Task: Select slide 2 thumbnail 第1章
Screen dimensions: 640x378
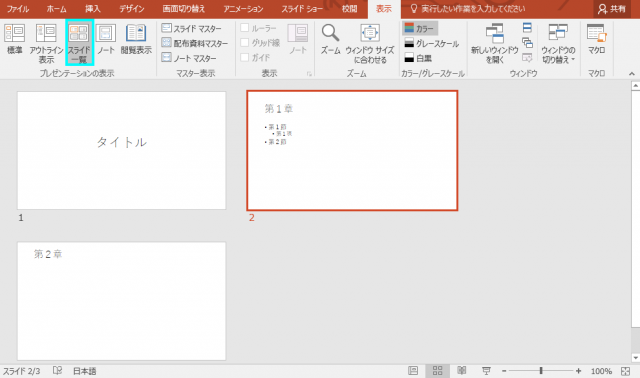Action: coord(352,151)
